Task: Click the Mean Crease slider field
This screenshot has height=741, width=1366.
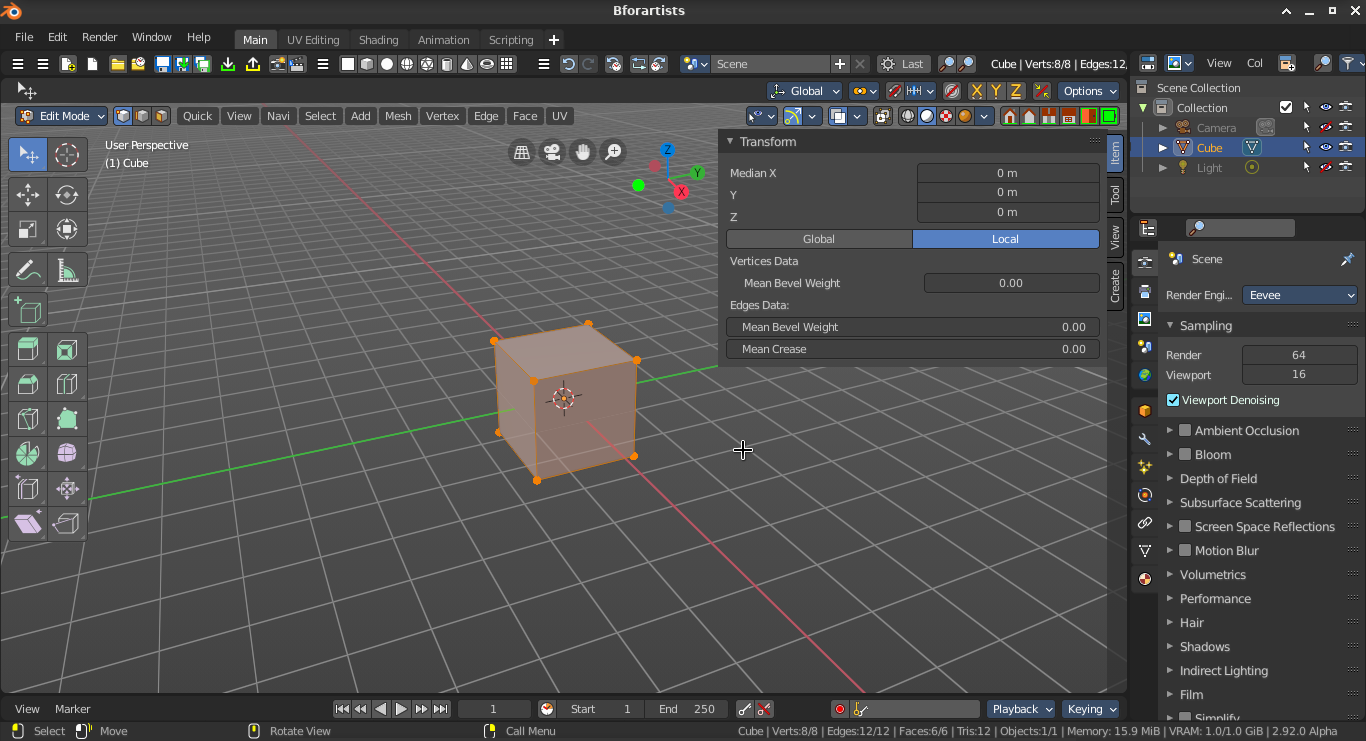Action: [913, 349]
